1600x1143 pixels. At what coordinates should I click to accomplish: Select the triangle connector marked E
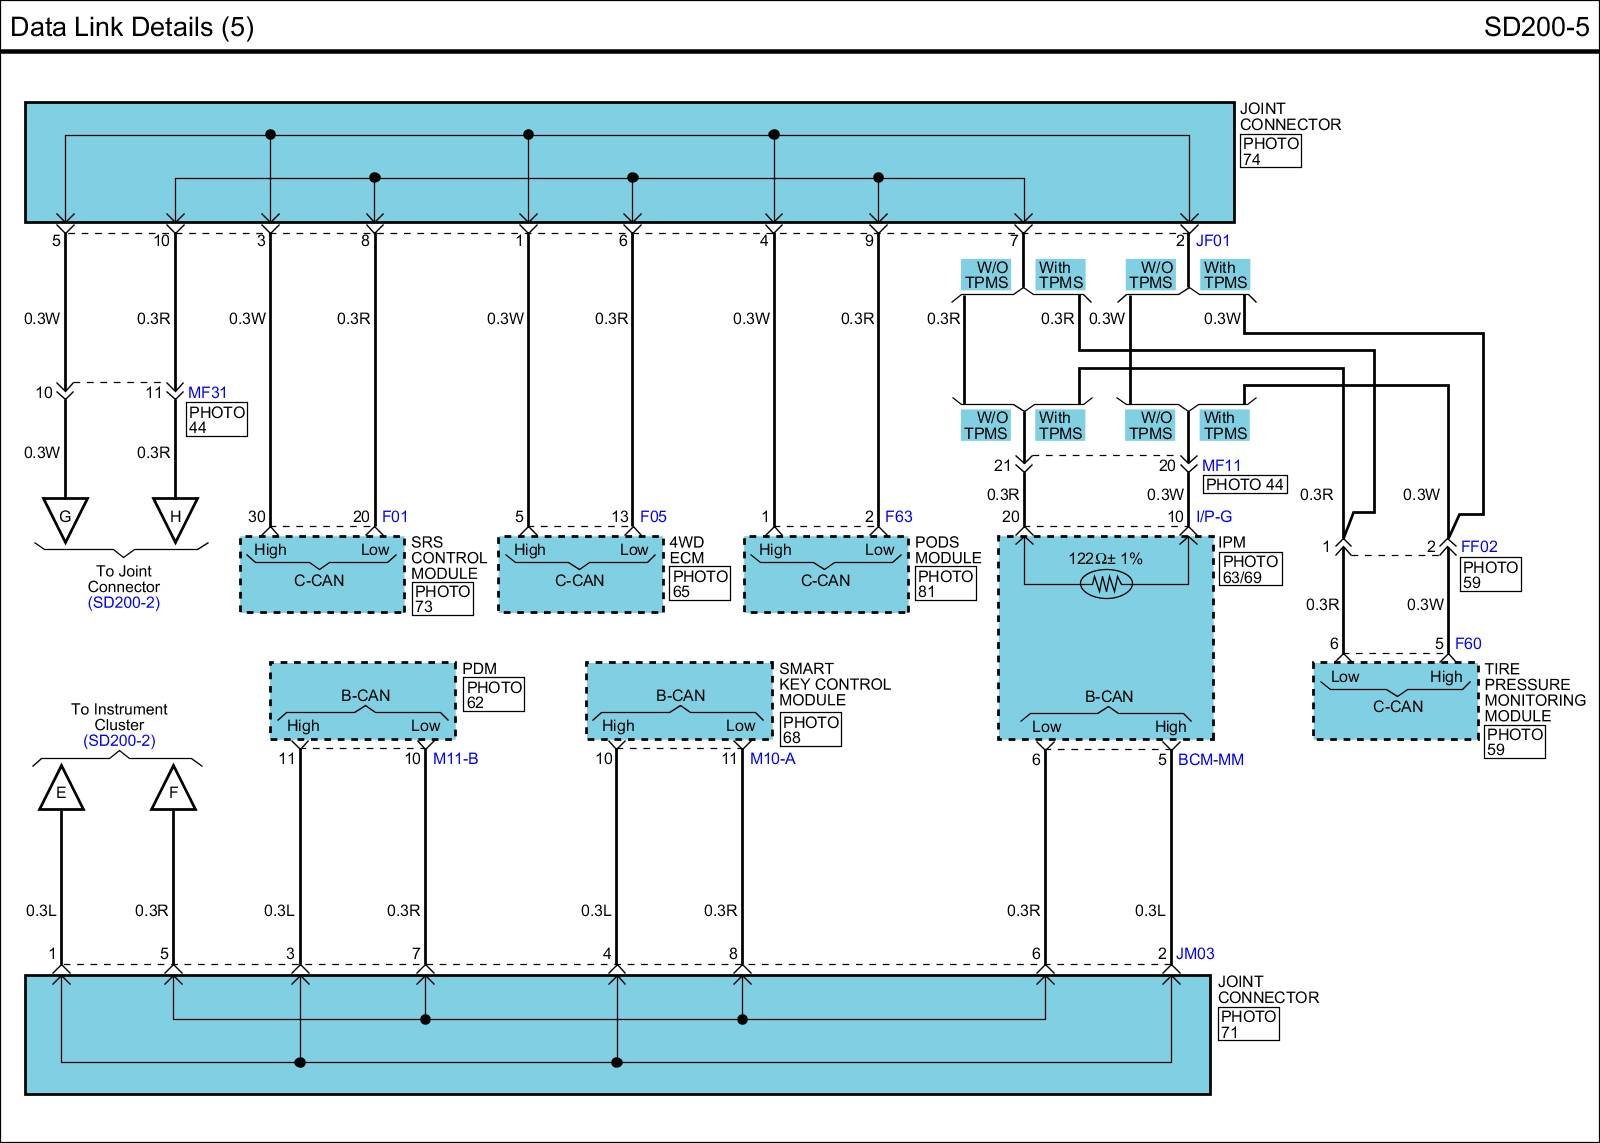61,791
